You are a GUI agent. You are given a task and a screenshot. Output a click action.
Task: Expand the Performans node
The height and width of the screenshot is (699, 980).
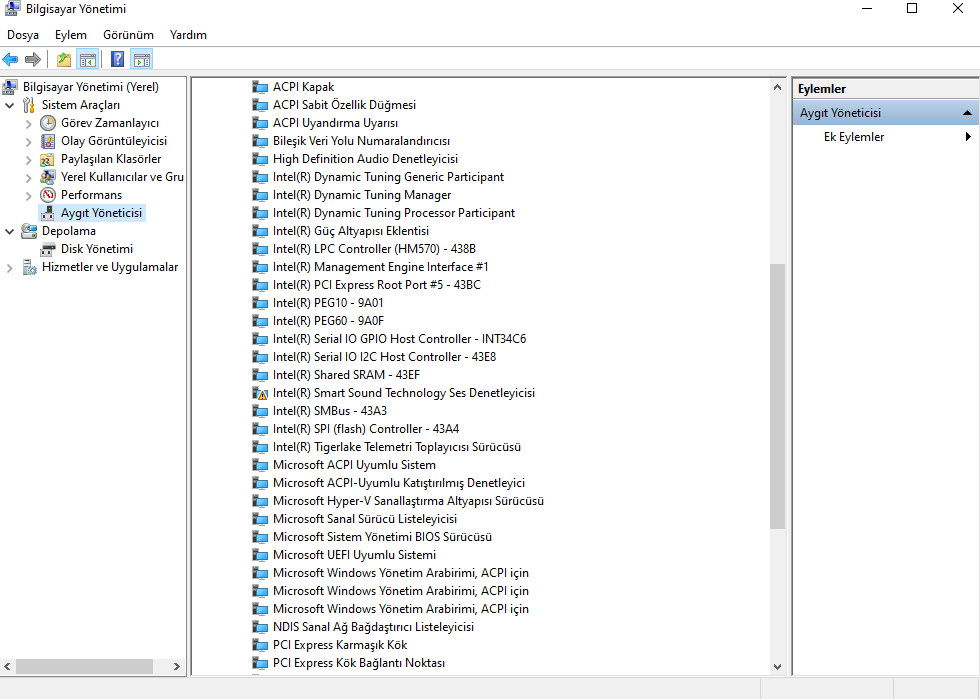pyautogui.click(x=28, y=196)
